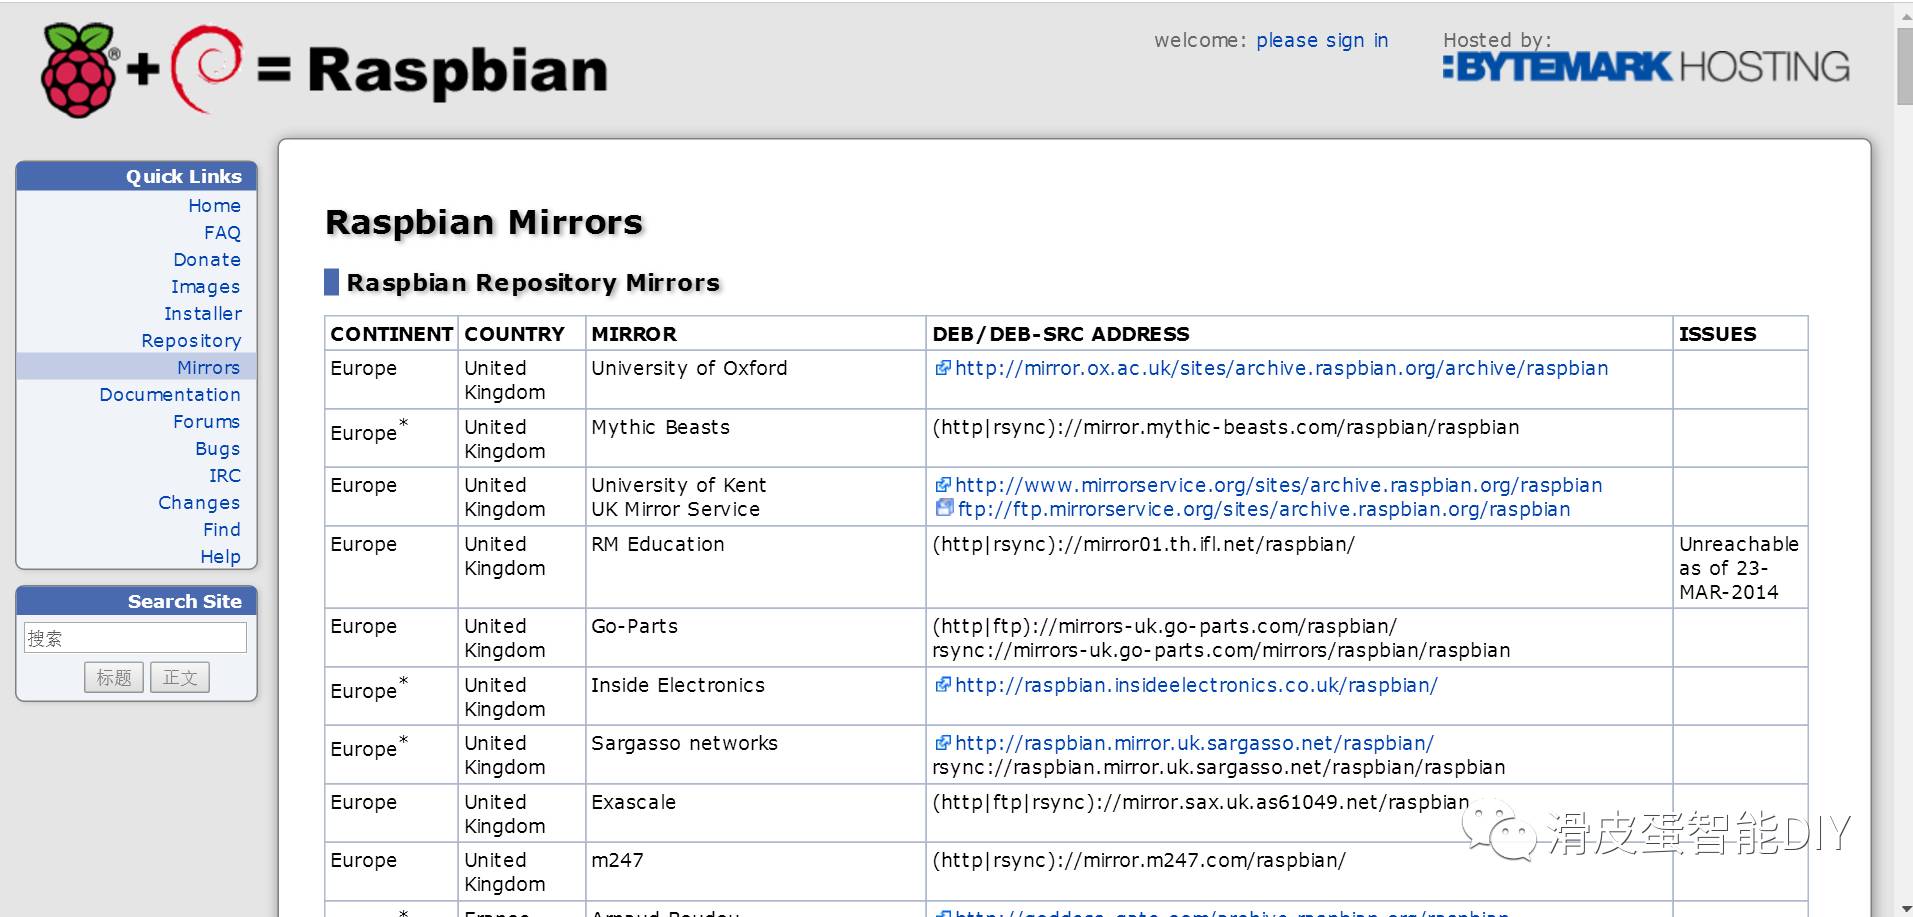Click the Raspbian Repository Mirrors subheading
The image size is (1913, 917).
pyautogui.click(x=533, y=282)
